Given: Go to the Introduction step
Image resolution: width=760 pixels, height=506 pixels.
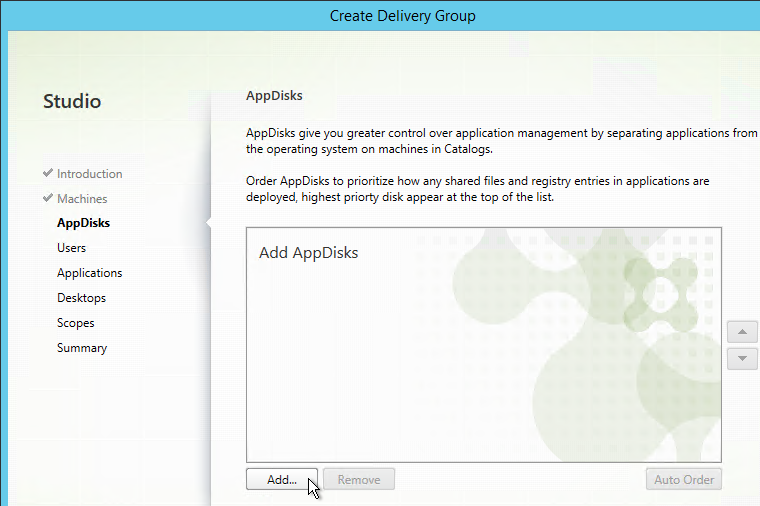Looking at the screenshot, I should coord(89,174).
